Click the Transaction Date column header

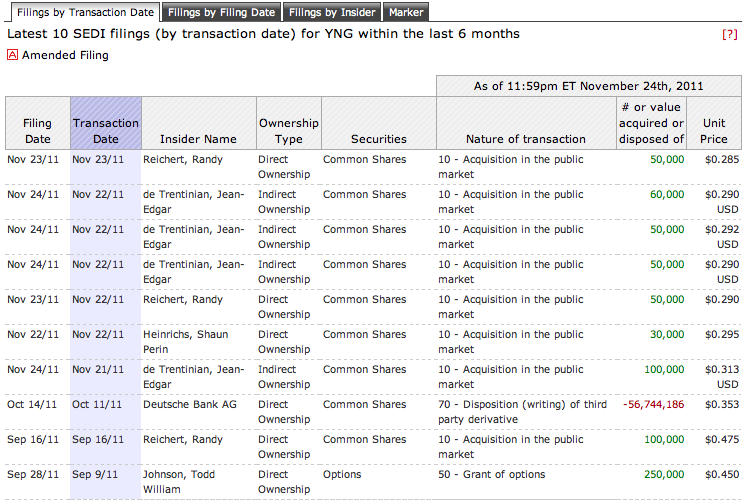coord(106,131)
